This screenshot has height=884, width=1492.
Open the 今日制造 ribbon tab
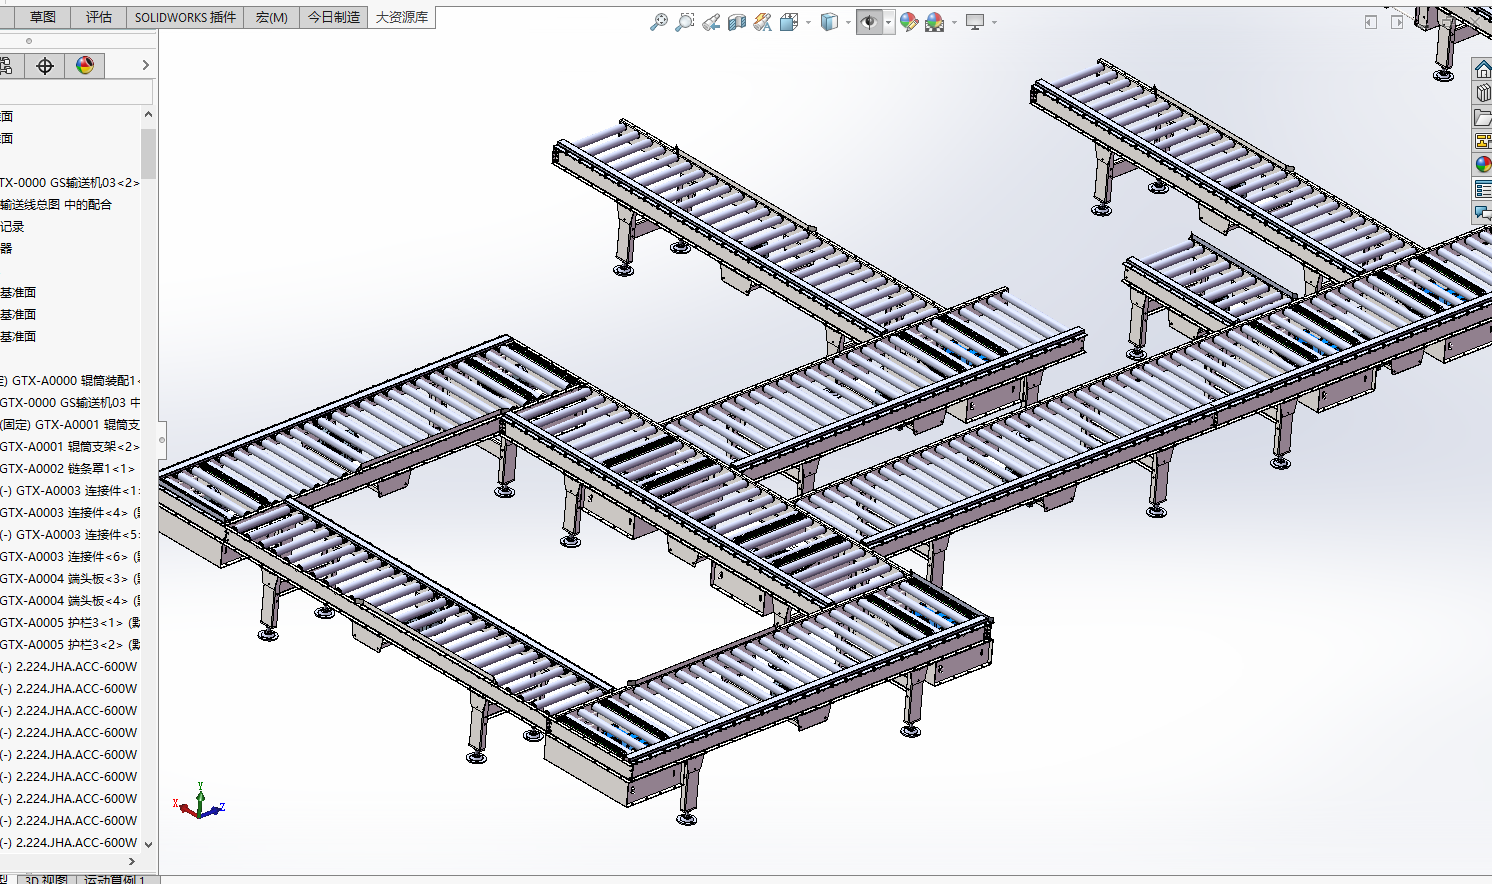click(x=334, y=17)
